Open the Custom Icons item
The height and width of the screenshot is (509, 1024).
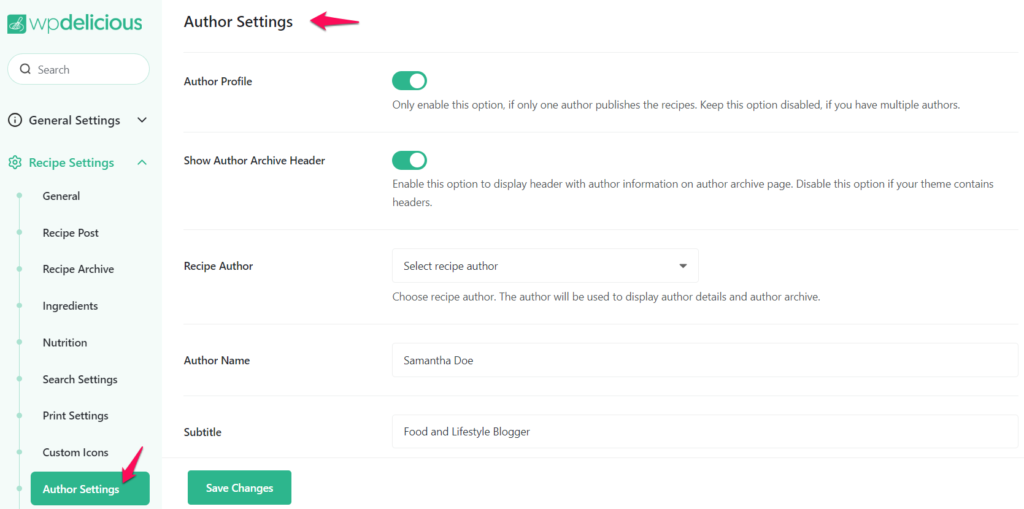pos(76,452)
